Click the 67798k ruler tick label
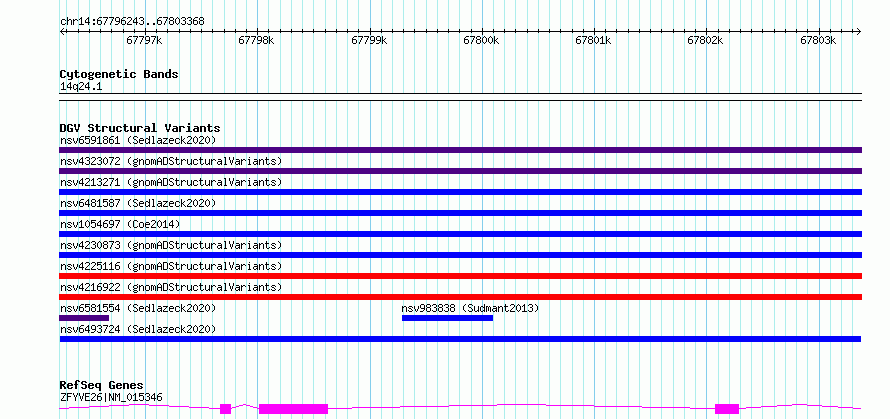 [x=257, y=41]
